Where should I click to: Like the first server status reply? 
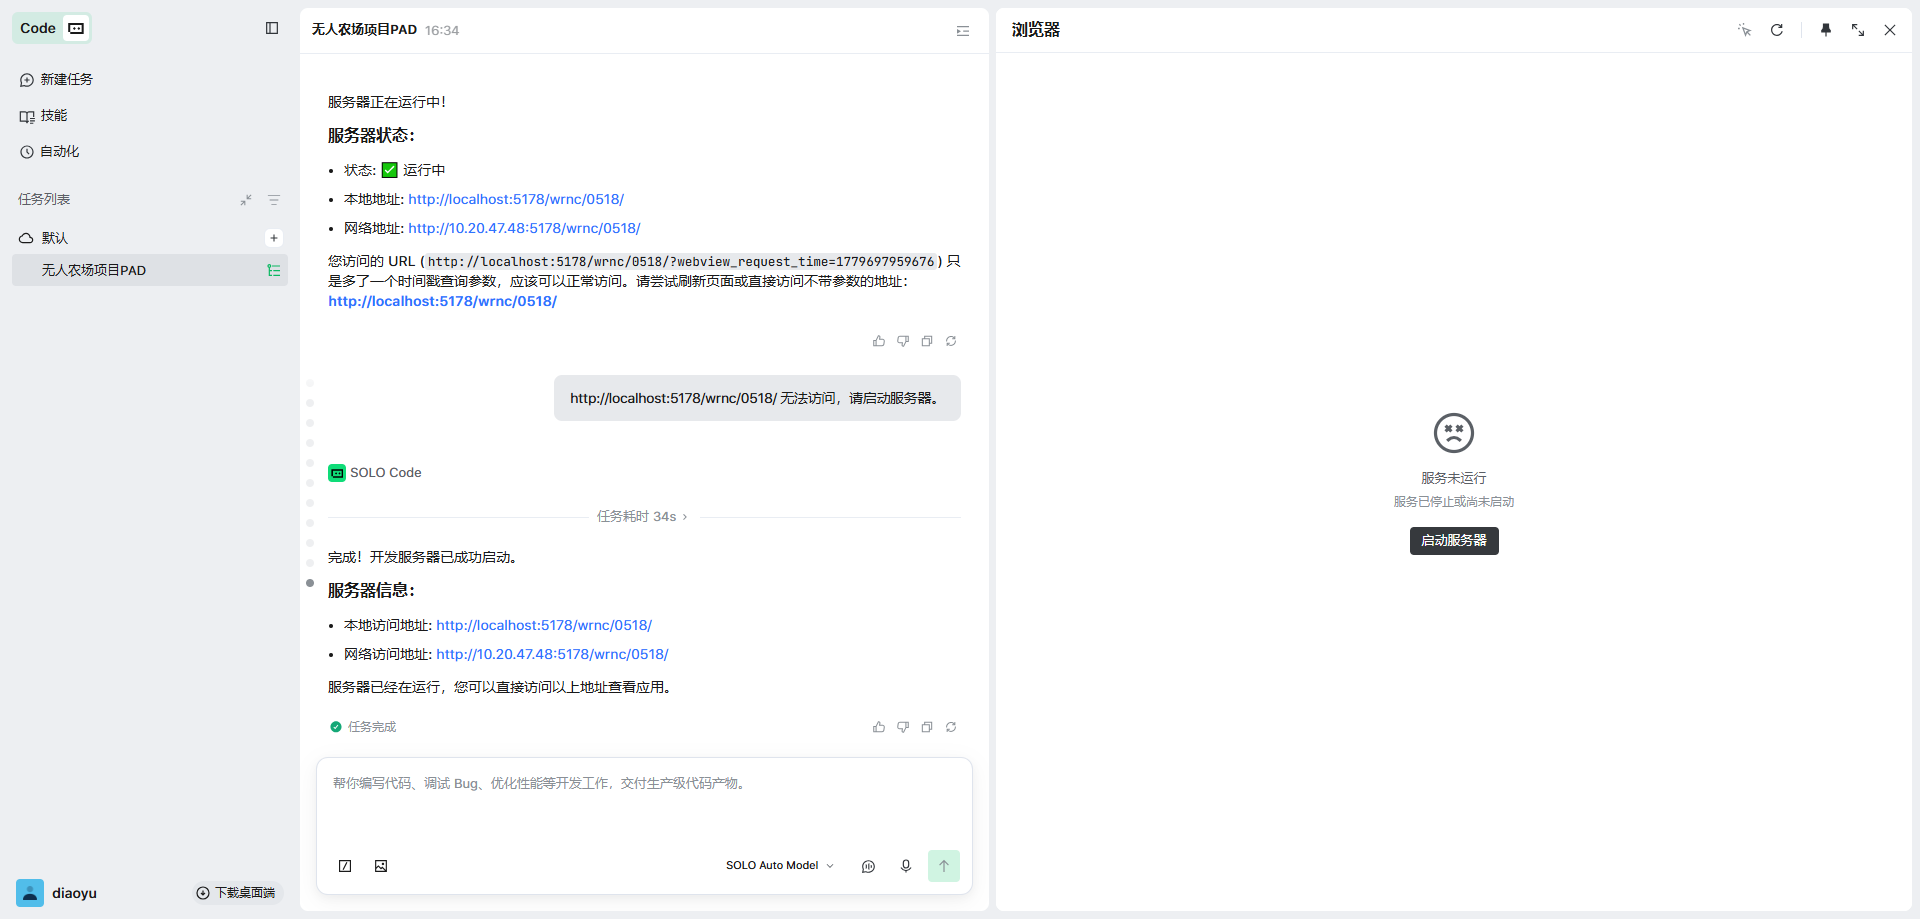tap(879, 341)
